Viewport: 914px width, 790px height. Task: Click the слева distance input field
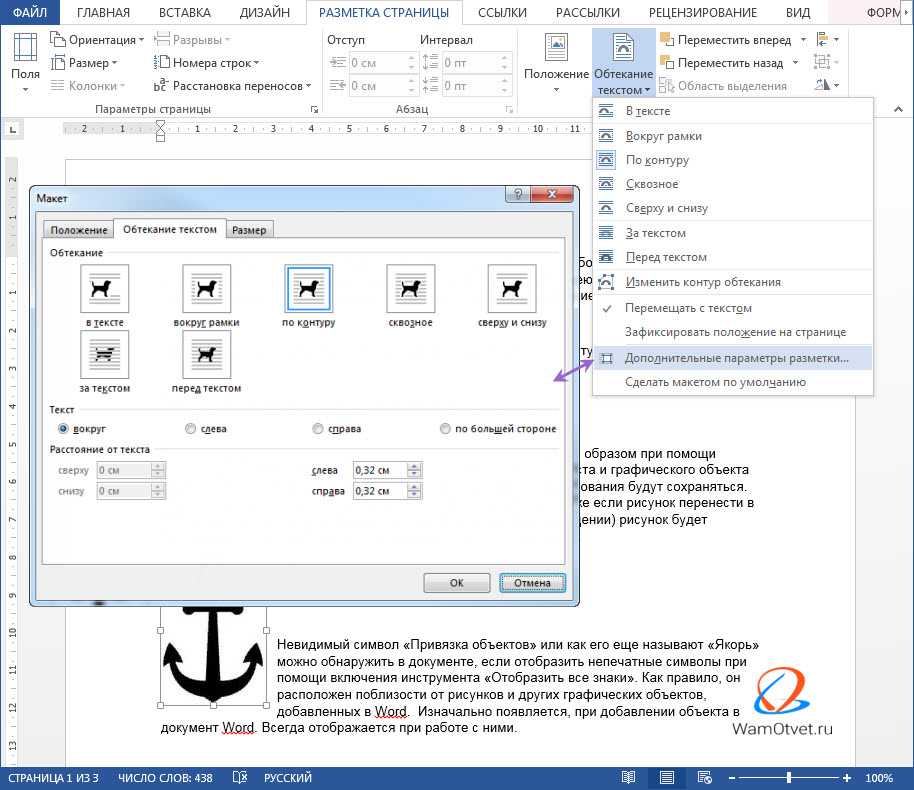point(380,470)
